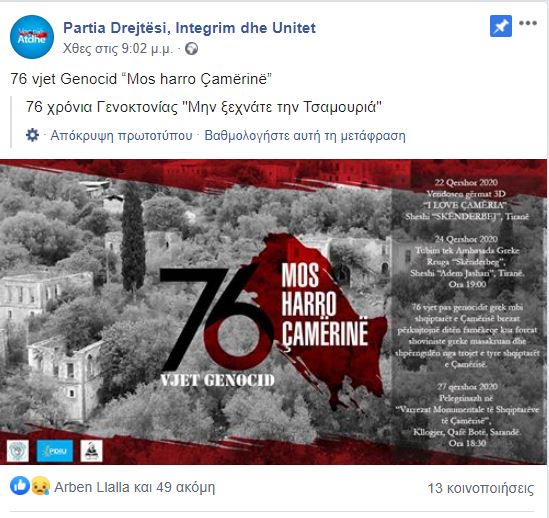Click the public globe audience icon
The image size is (549, 518).
192,48
